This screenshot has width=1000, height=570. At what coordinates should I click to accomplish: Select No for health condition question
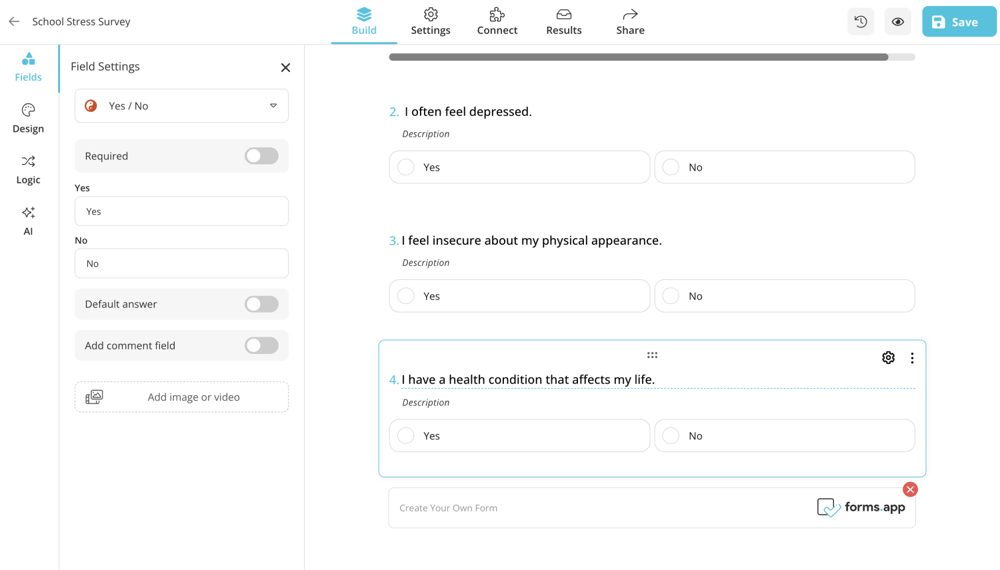click(x=784, y=435)
